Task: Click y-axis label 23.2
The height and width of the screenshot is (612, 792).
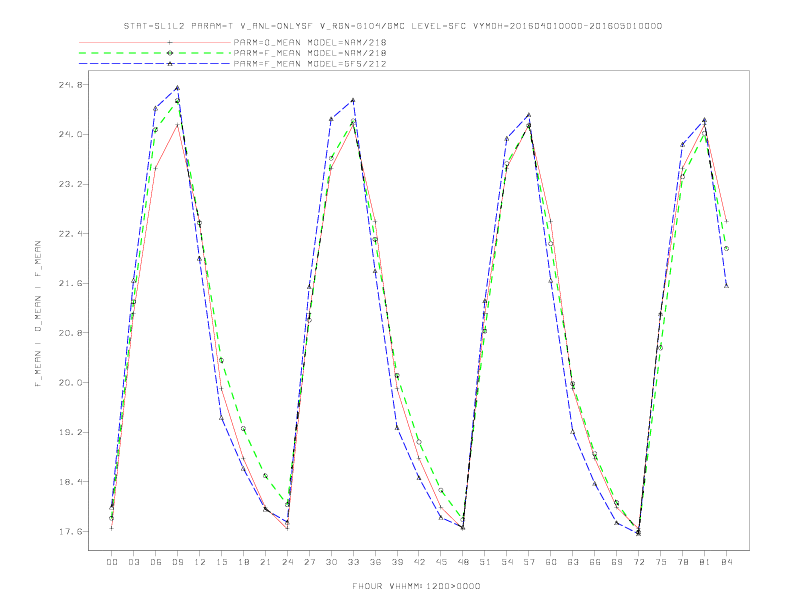Action: tap(70, 184)
